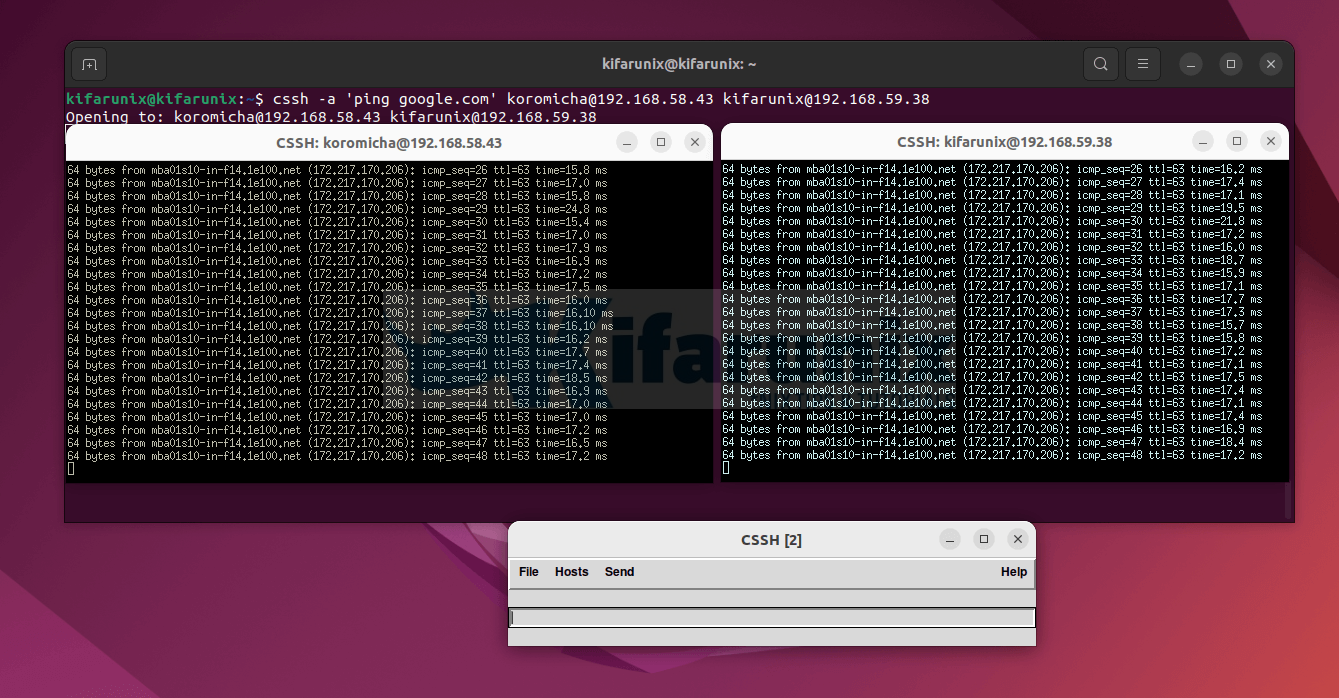Close the CSSH [2] console window
Screen dimensions: 1339x698
1018,540
